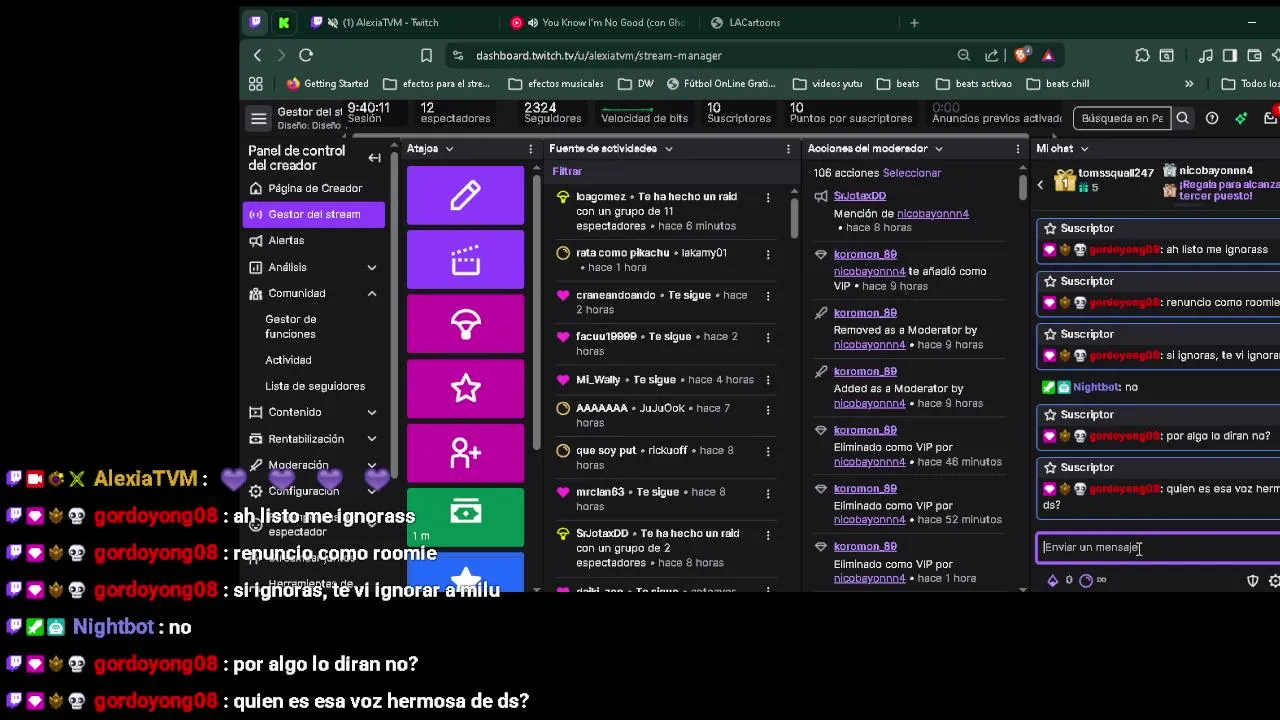This screenshot has height=720, width=1280.
Task: Click the purple clapperboard clip shortcut
Action: tap(465, 260)
